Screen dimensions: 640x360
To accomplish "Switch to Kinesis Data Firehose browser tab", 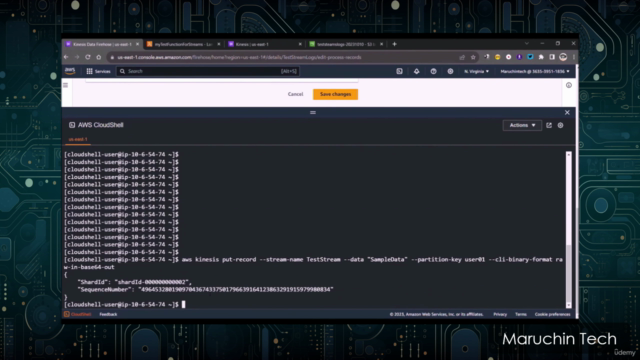I will pyautogui.click(x=102, y=44).
